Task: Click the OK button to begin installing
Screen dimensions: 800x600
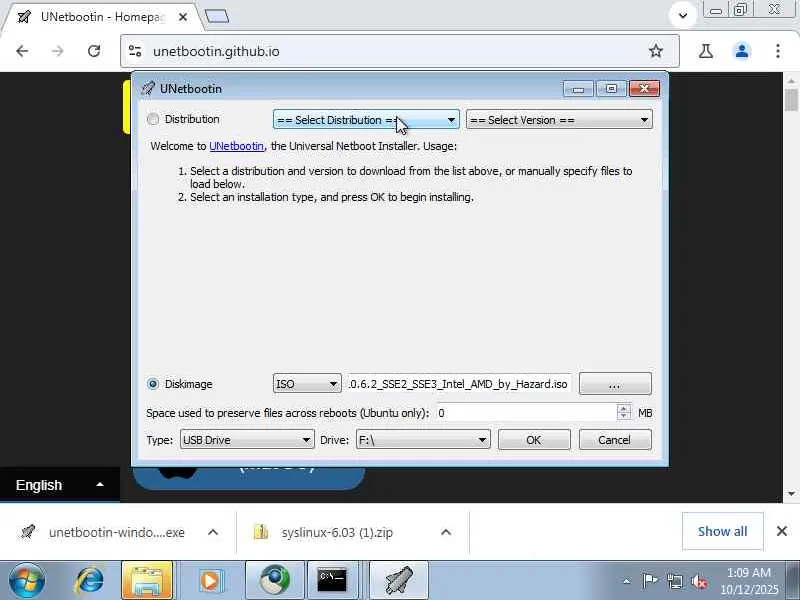Action: click(534, 440)
